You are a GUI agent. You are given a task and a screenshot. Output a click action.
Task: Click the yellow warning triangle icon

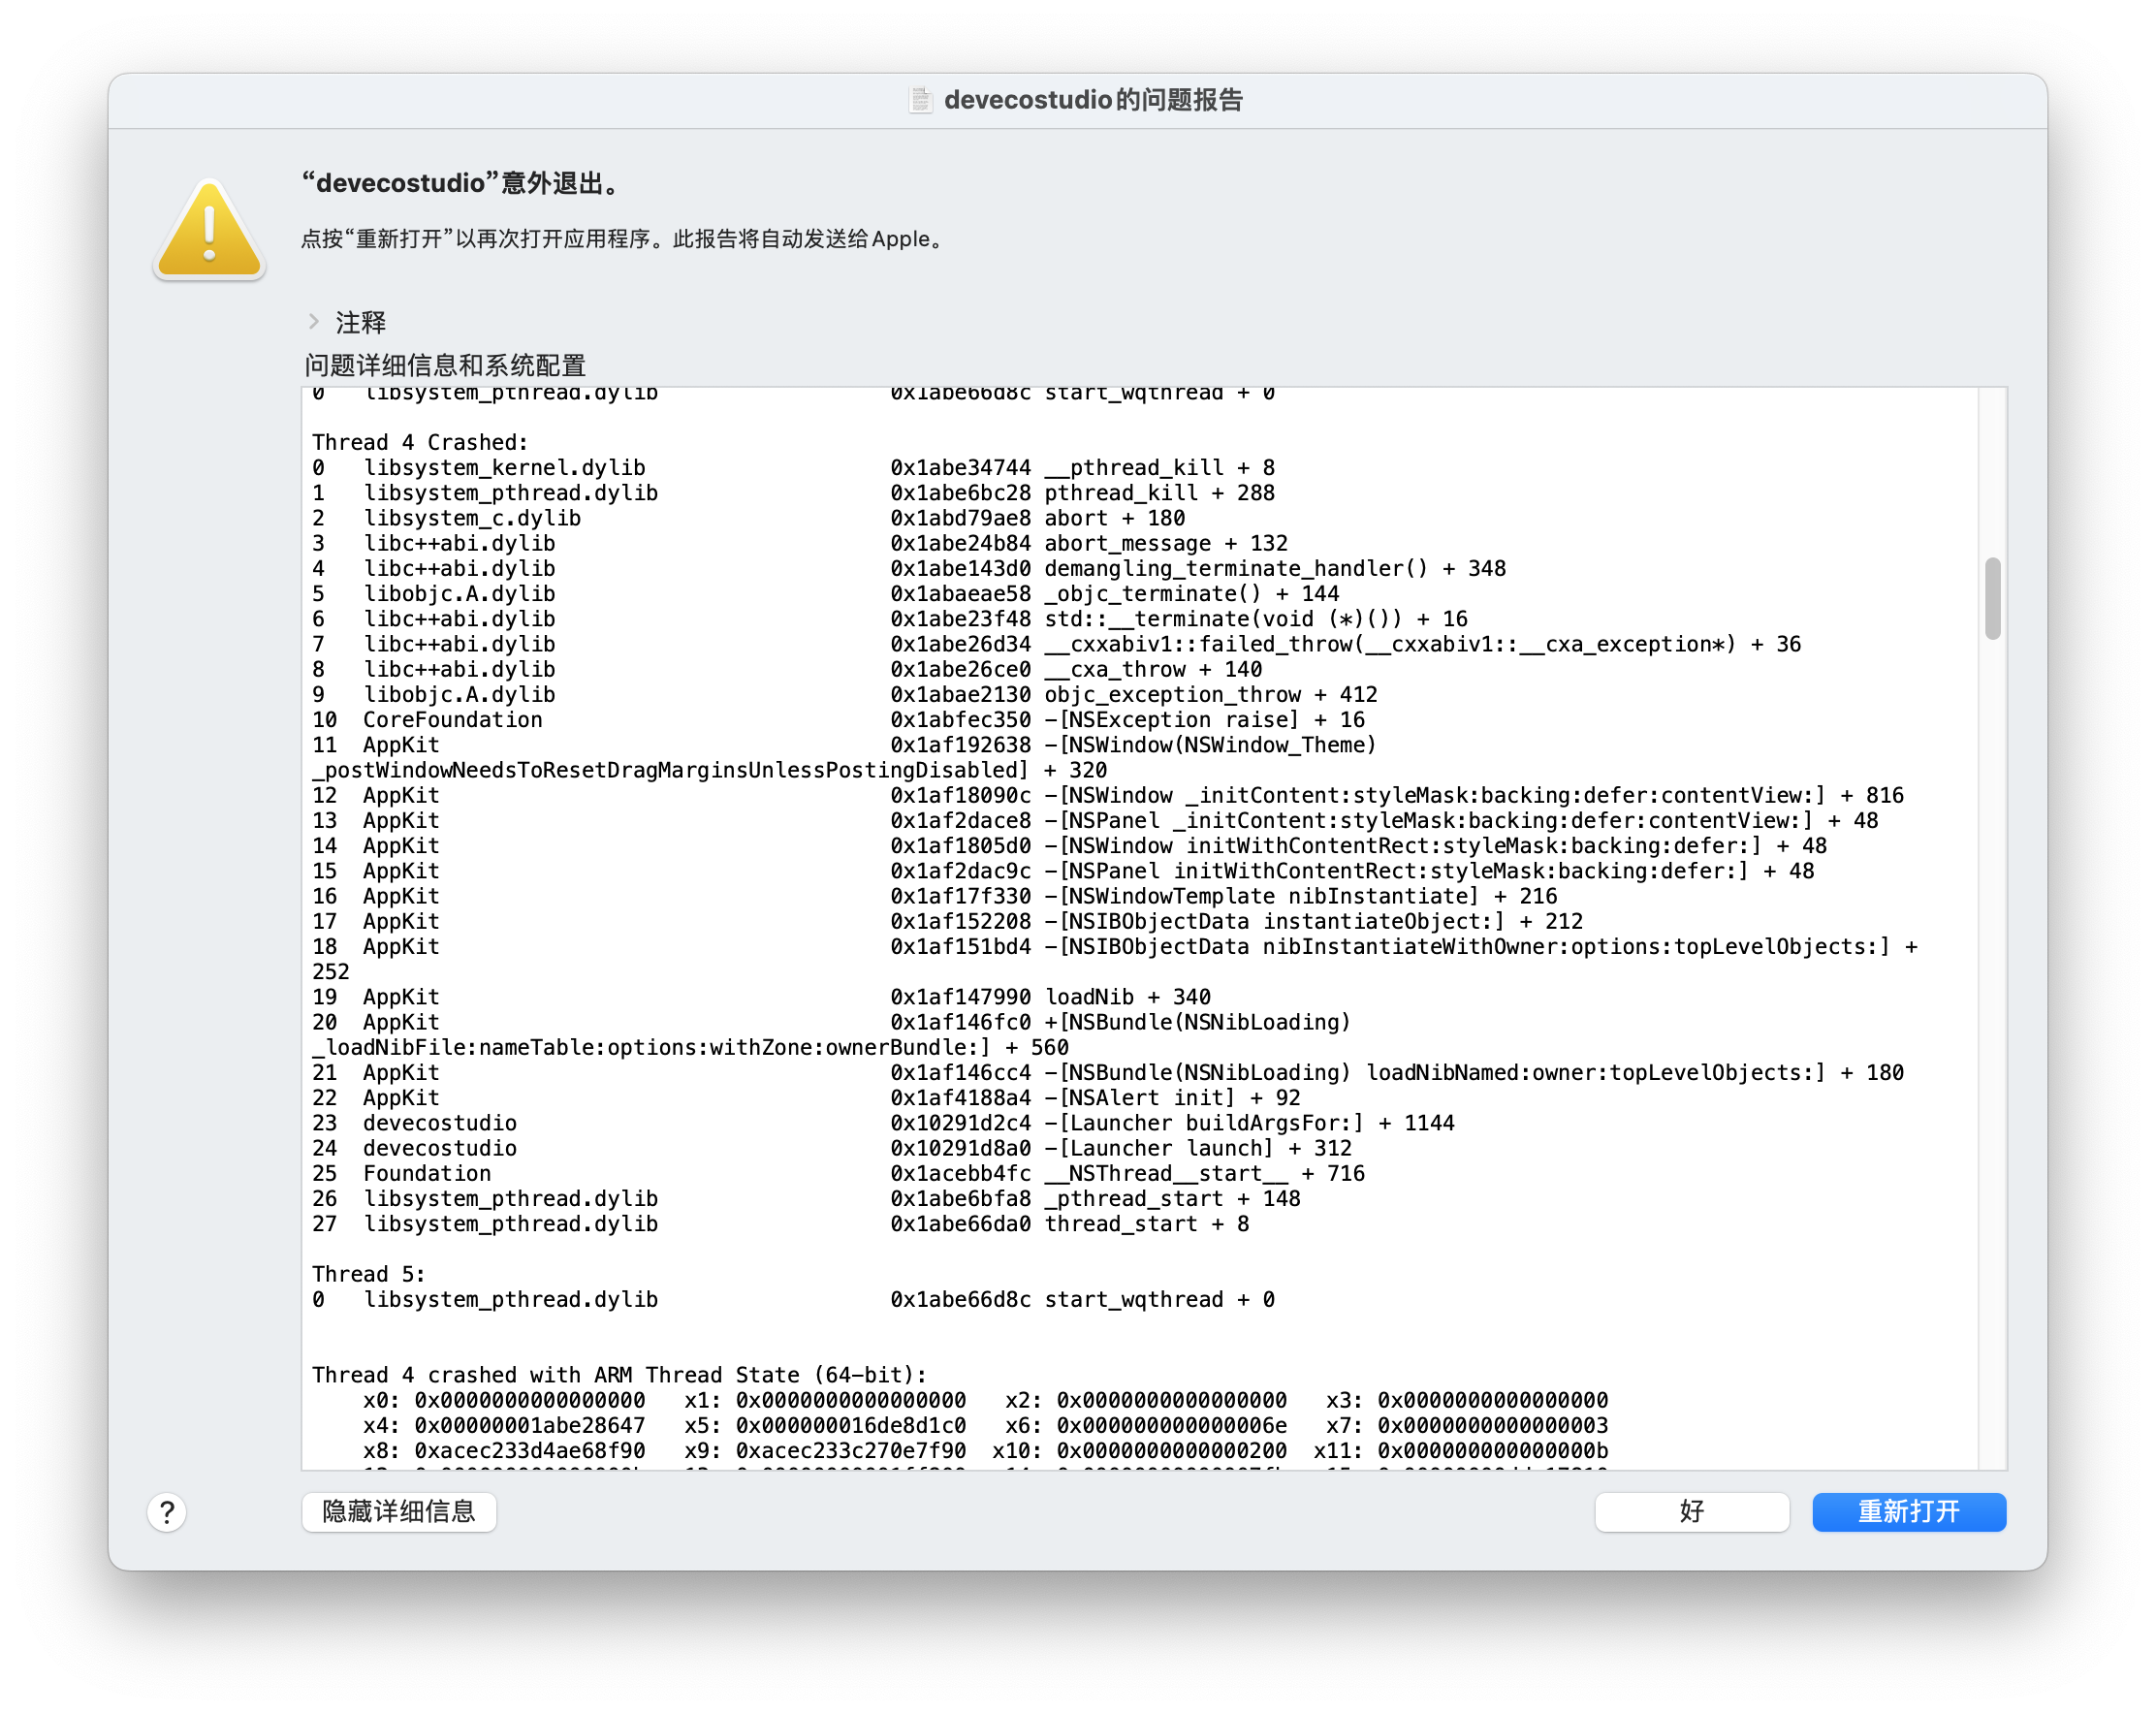pos(209,229)
